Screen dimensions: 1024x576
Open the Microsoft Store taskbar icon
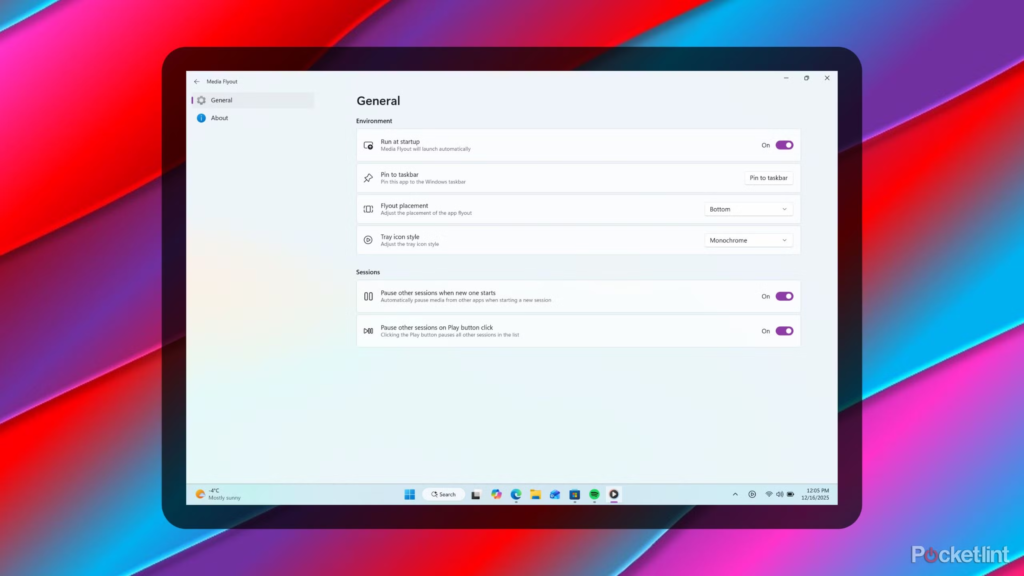click(x=575, y=494)
